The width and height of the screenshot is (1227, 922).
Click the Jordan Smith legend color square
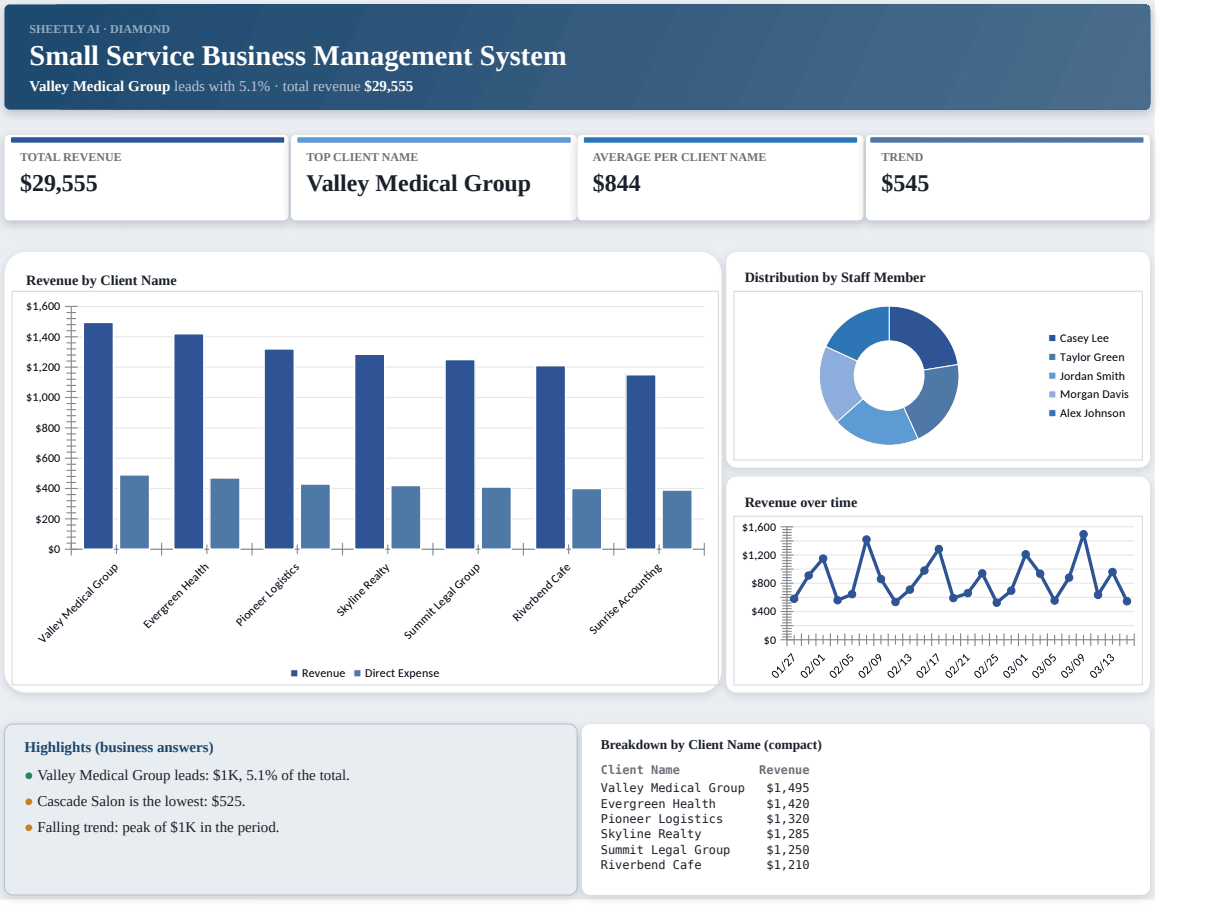(1052, 377)
